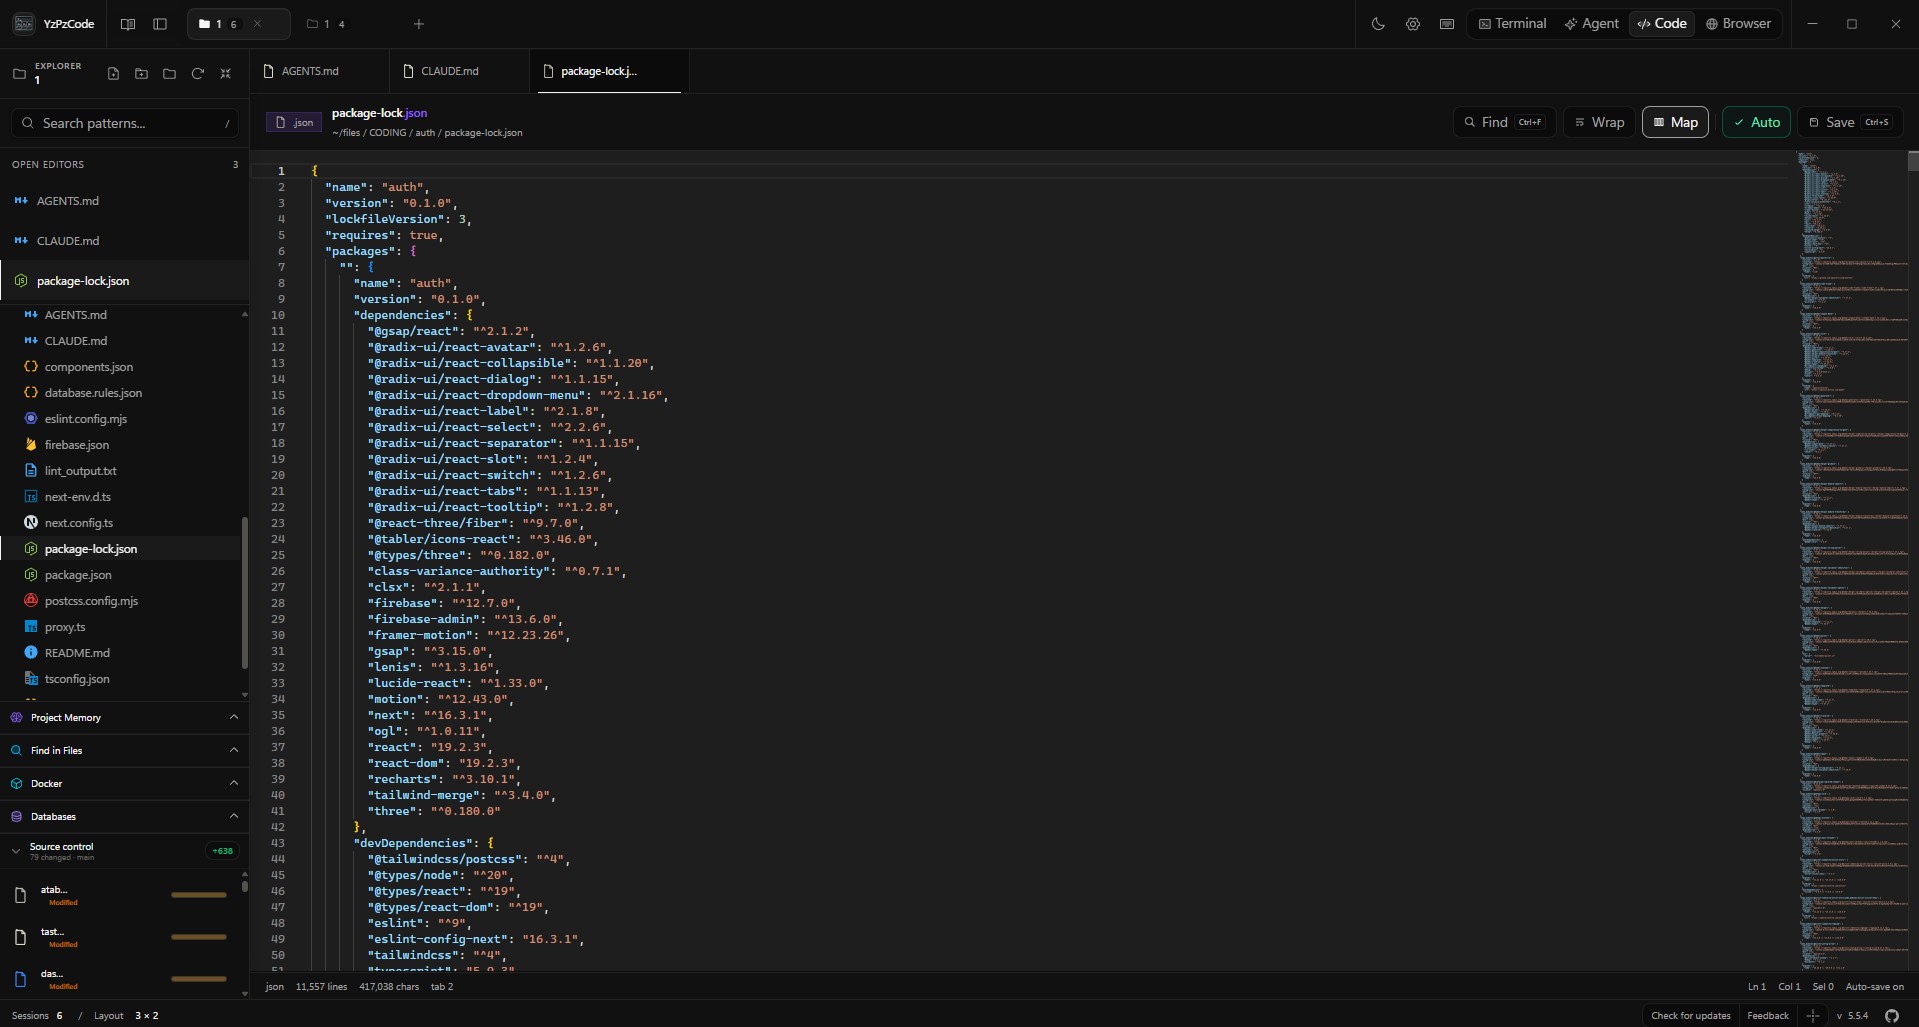Toggle the sidebar panel layout icon
This screenshot has height=1027, width=1919.
point(160,24)
